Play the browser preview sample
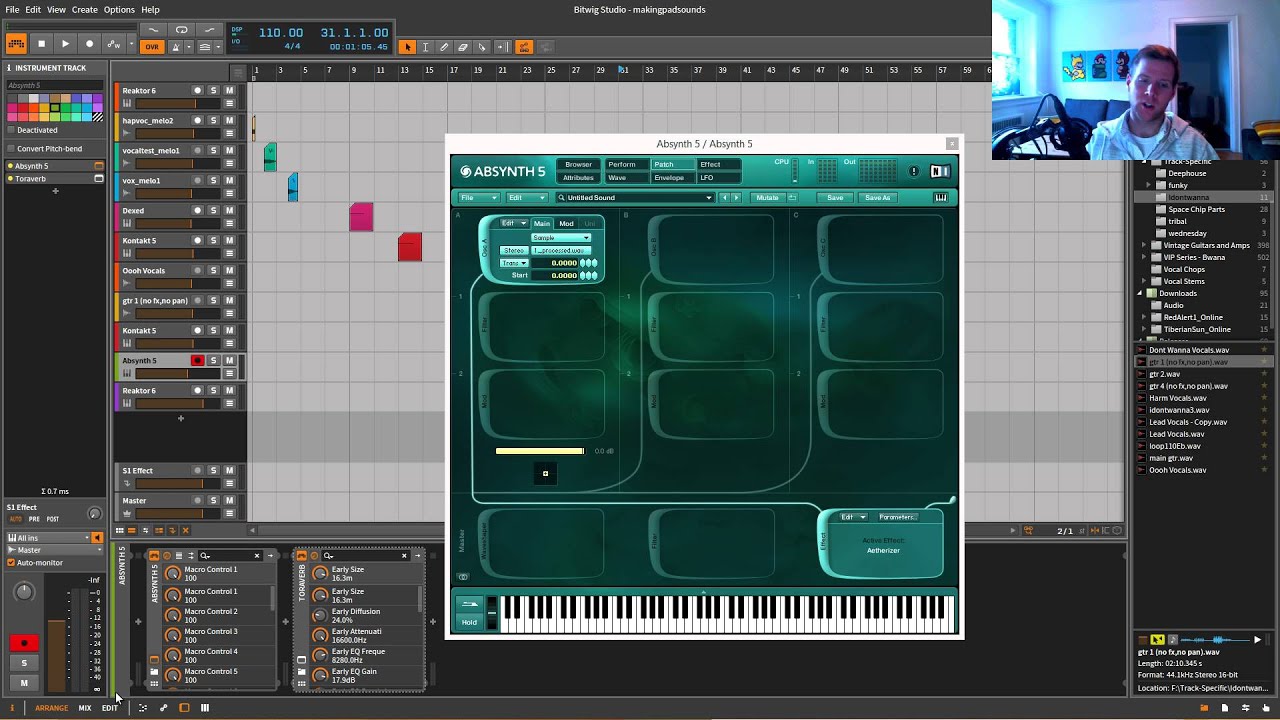 (x=1257, y=639)
